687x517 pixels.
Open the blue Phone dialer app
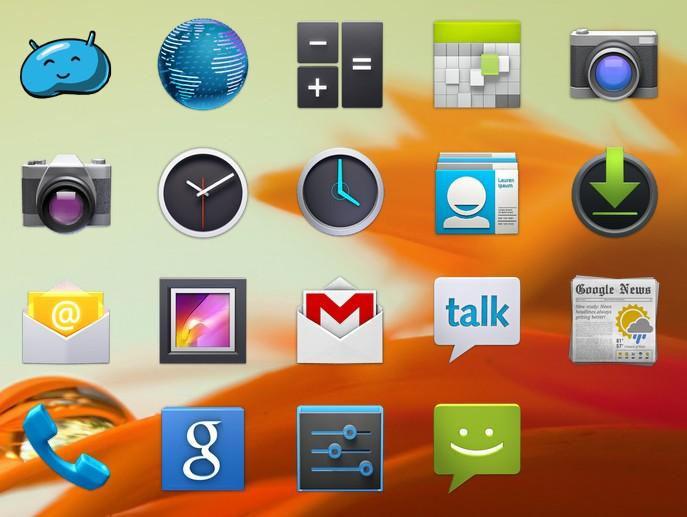tap(66, 447)
